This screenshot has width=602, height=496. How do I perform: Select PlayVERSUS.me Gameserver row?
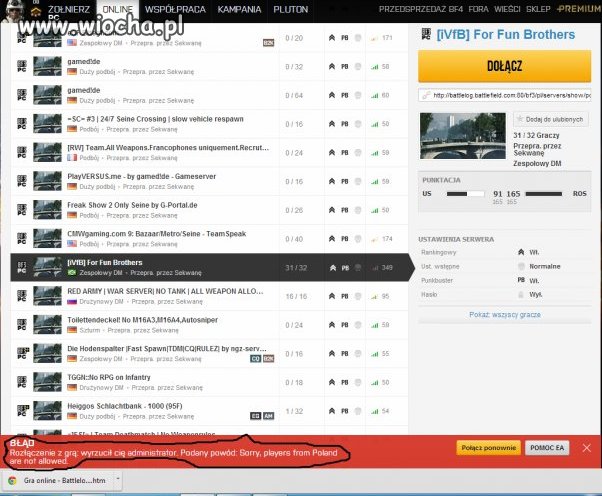point(209,181)
